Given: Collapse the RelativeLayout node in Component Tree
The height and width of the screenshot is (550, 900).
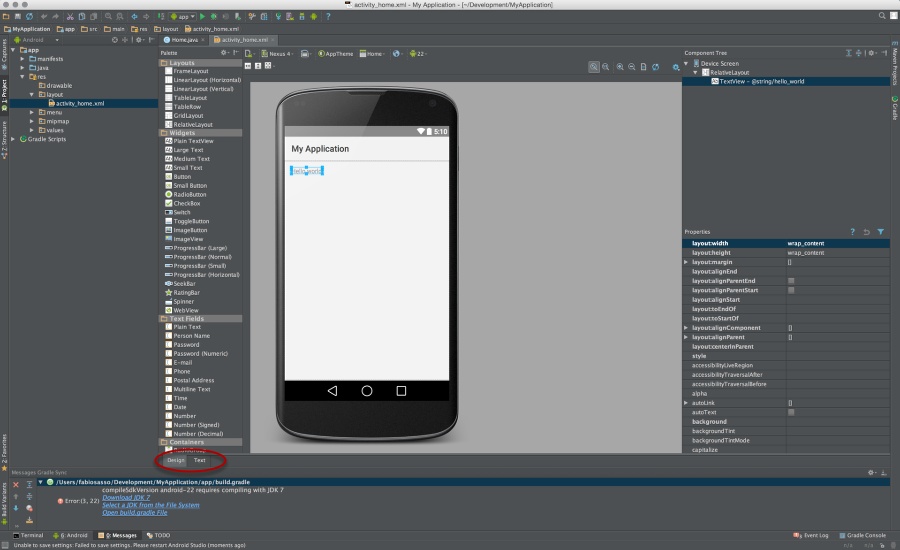Looking at the screenshot, I should click(695, 72).
